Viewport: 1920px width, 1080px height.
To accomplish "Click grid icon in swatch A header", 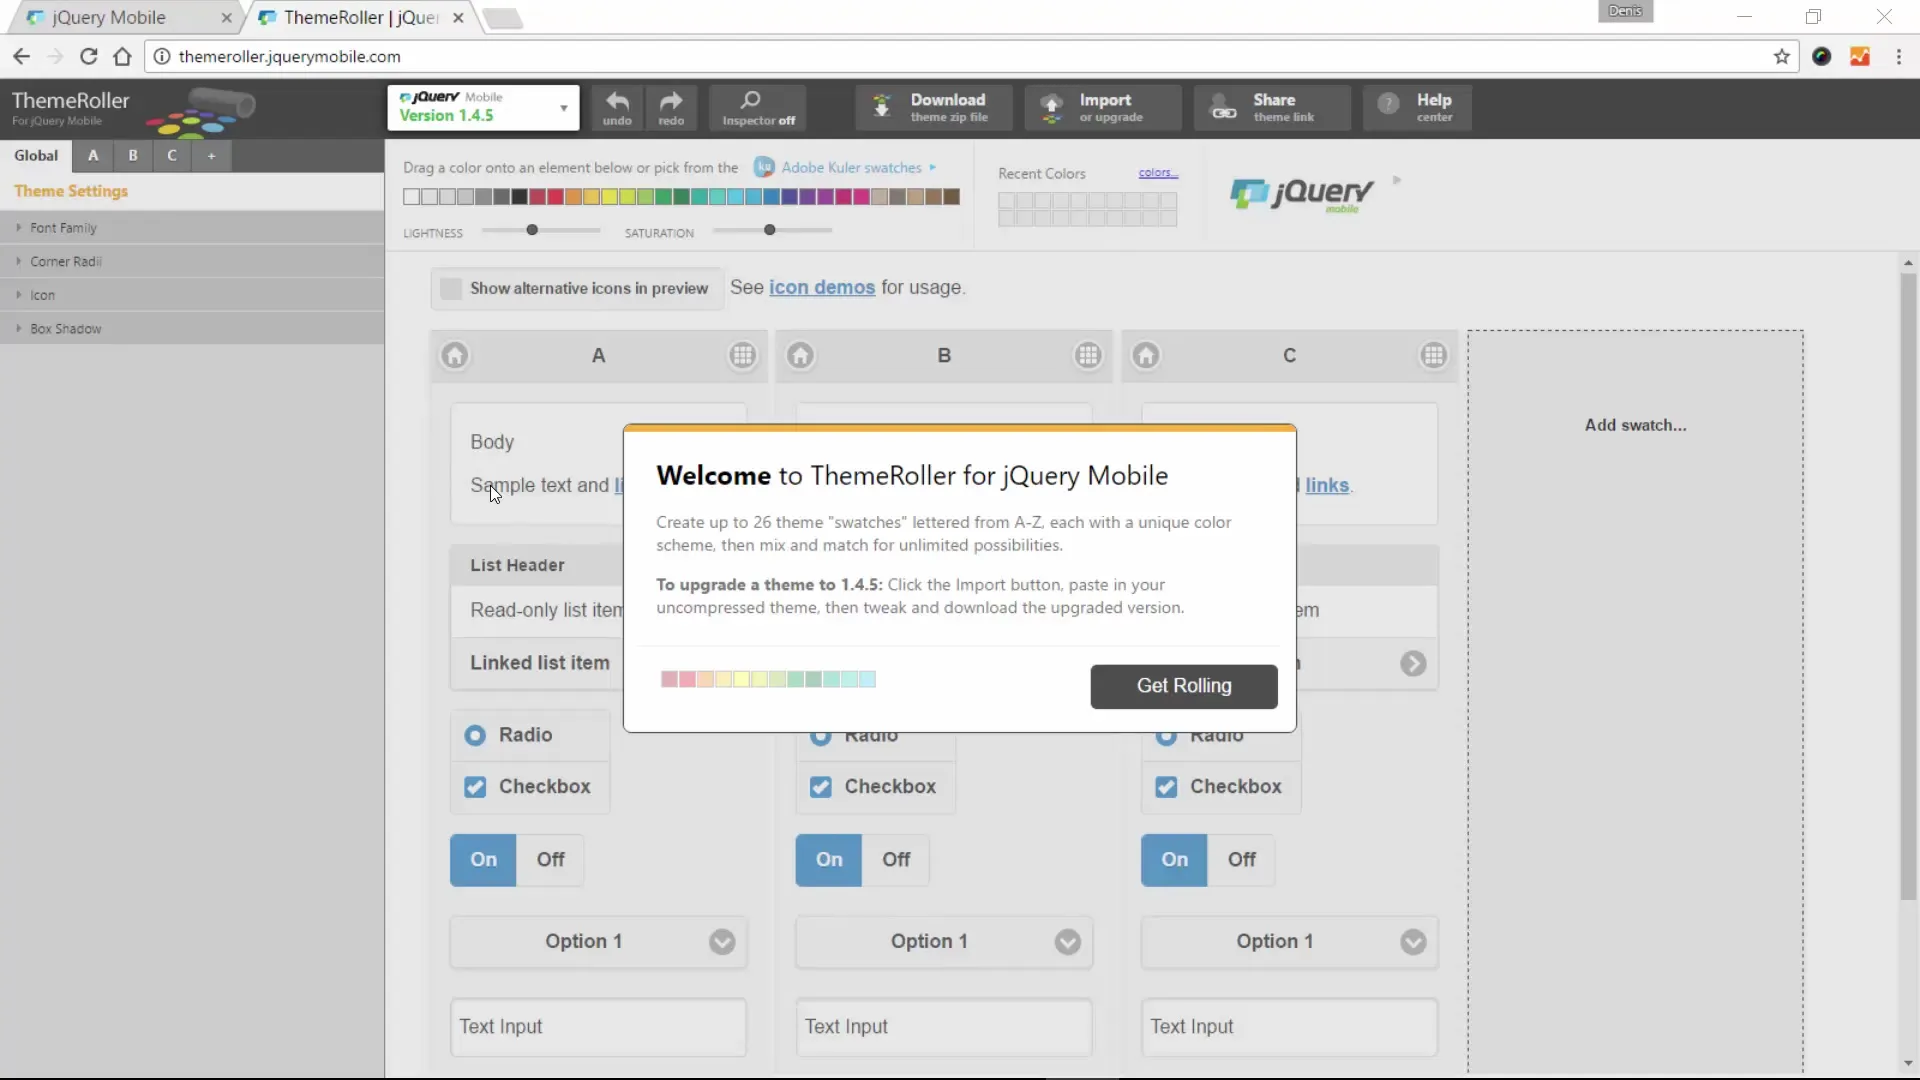I will pos(742,355).
